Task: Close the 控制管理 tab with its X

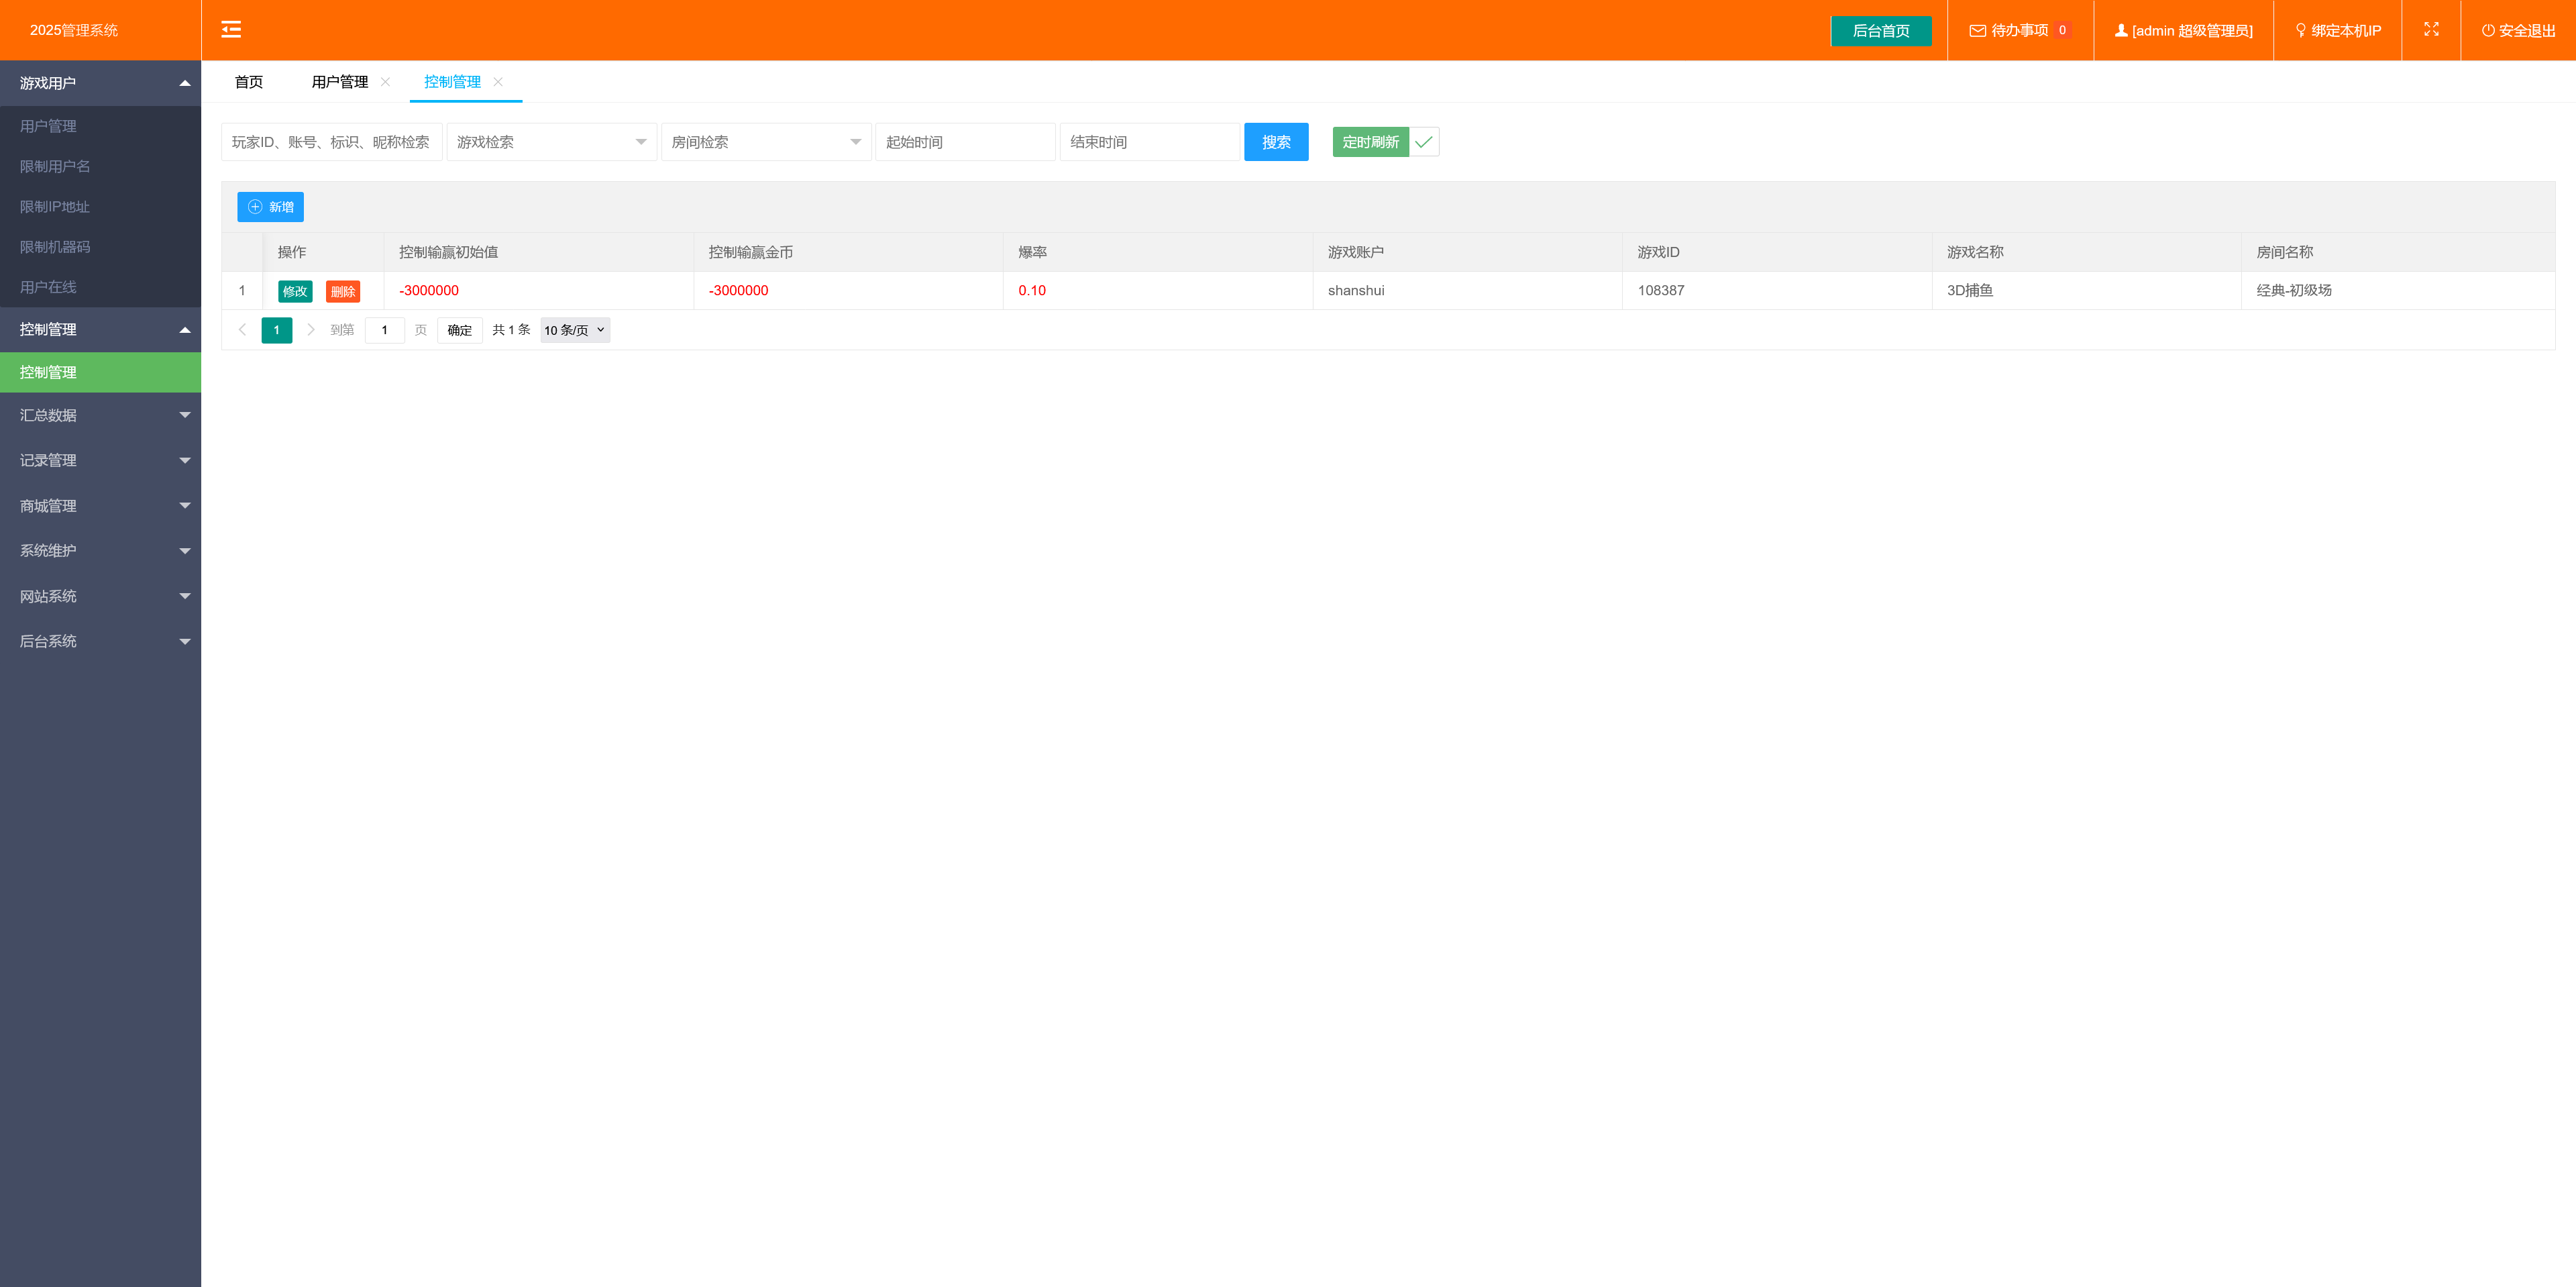Action: tap(498, 82)
